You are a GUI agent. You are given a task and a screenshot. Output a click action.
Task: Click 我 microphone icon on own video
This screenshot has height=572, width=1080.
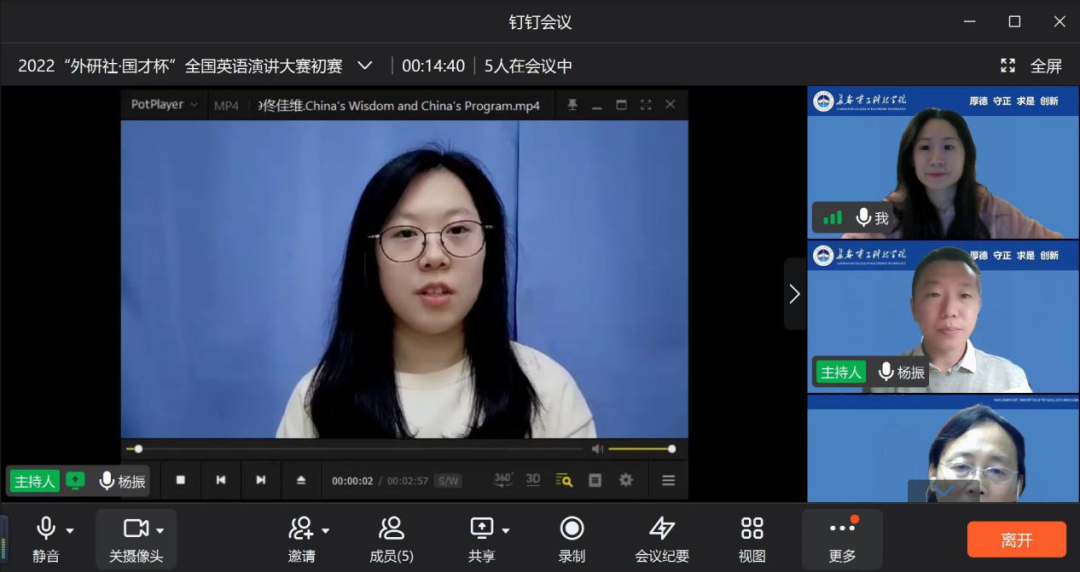coord(863,218)
